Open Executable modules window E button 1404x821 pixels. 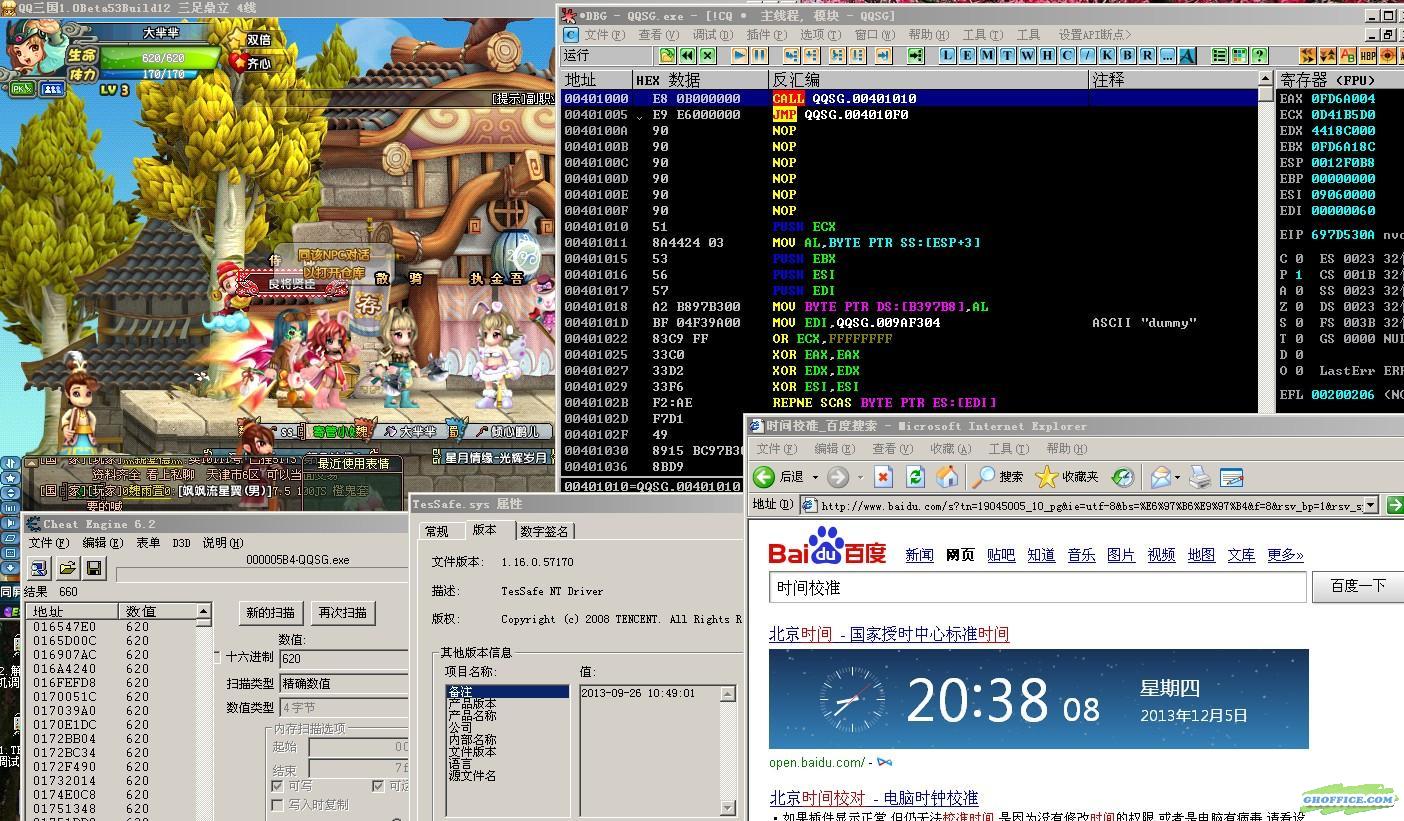click(x=967, y=55)
